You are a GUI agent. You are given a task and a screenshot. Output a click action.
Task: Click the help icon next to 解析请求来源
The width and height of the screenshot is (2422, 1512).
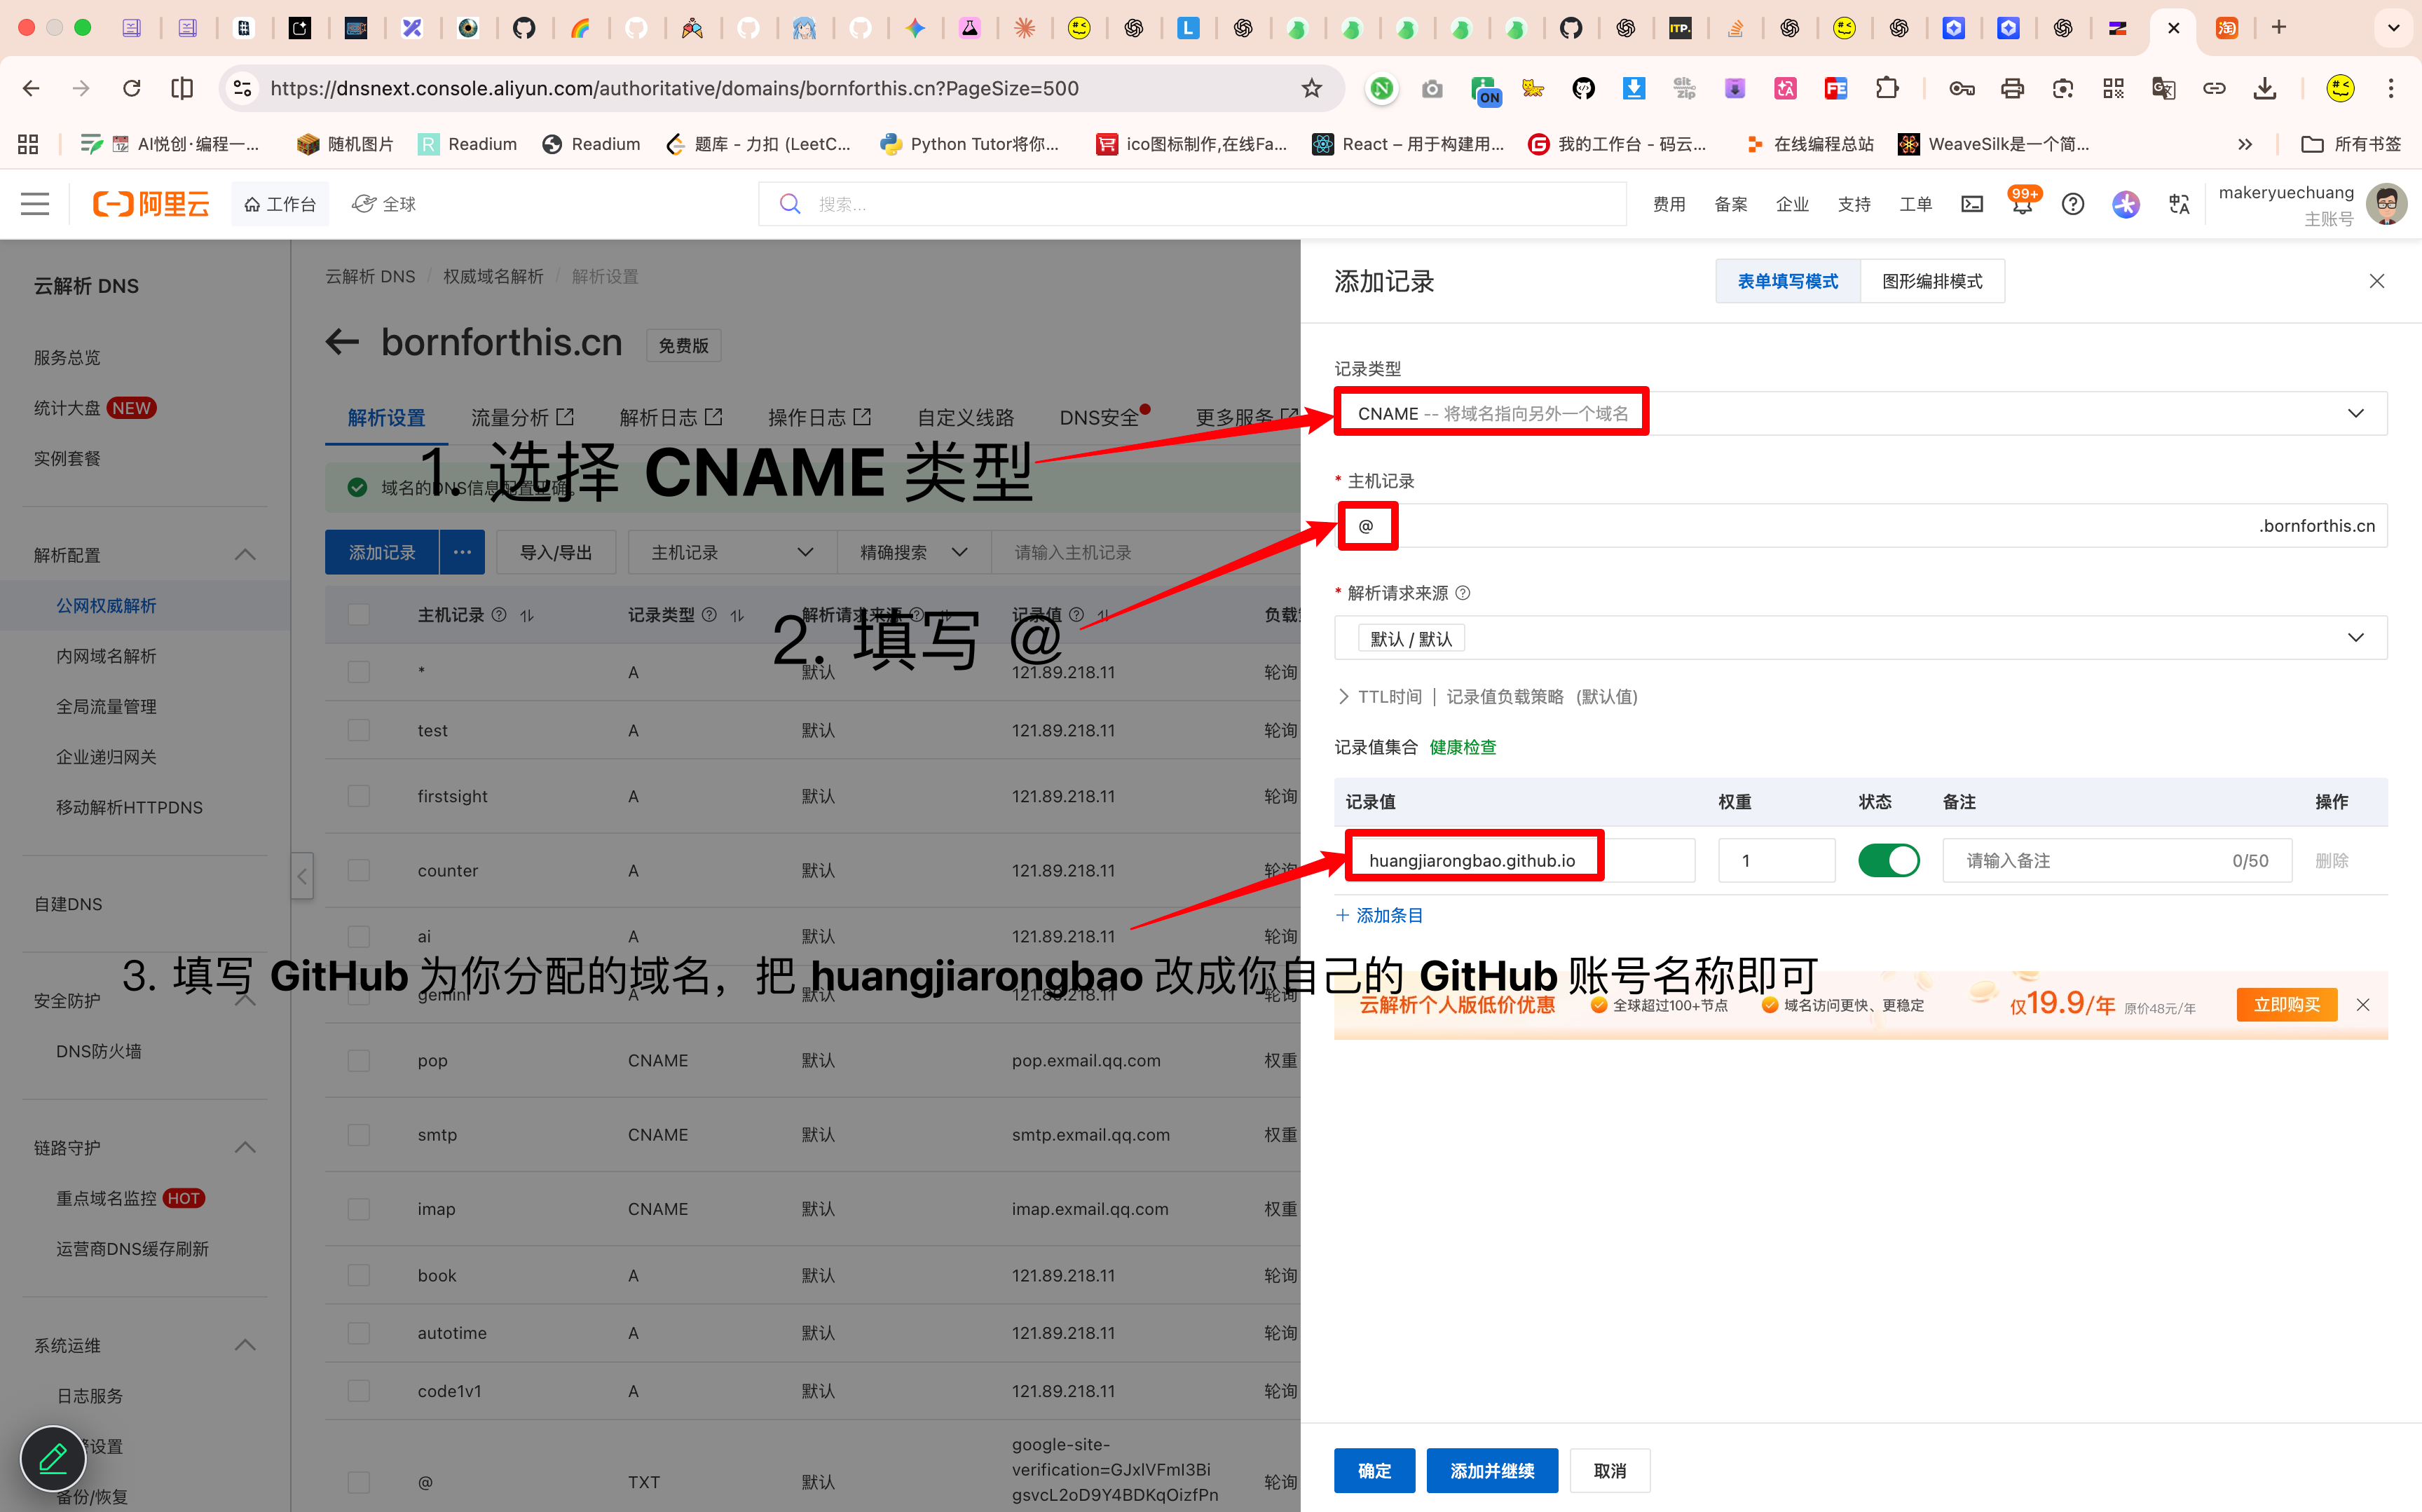[x=1463, y=593]
